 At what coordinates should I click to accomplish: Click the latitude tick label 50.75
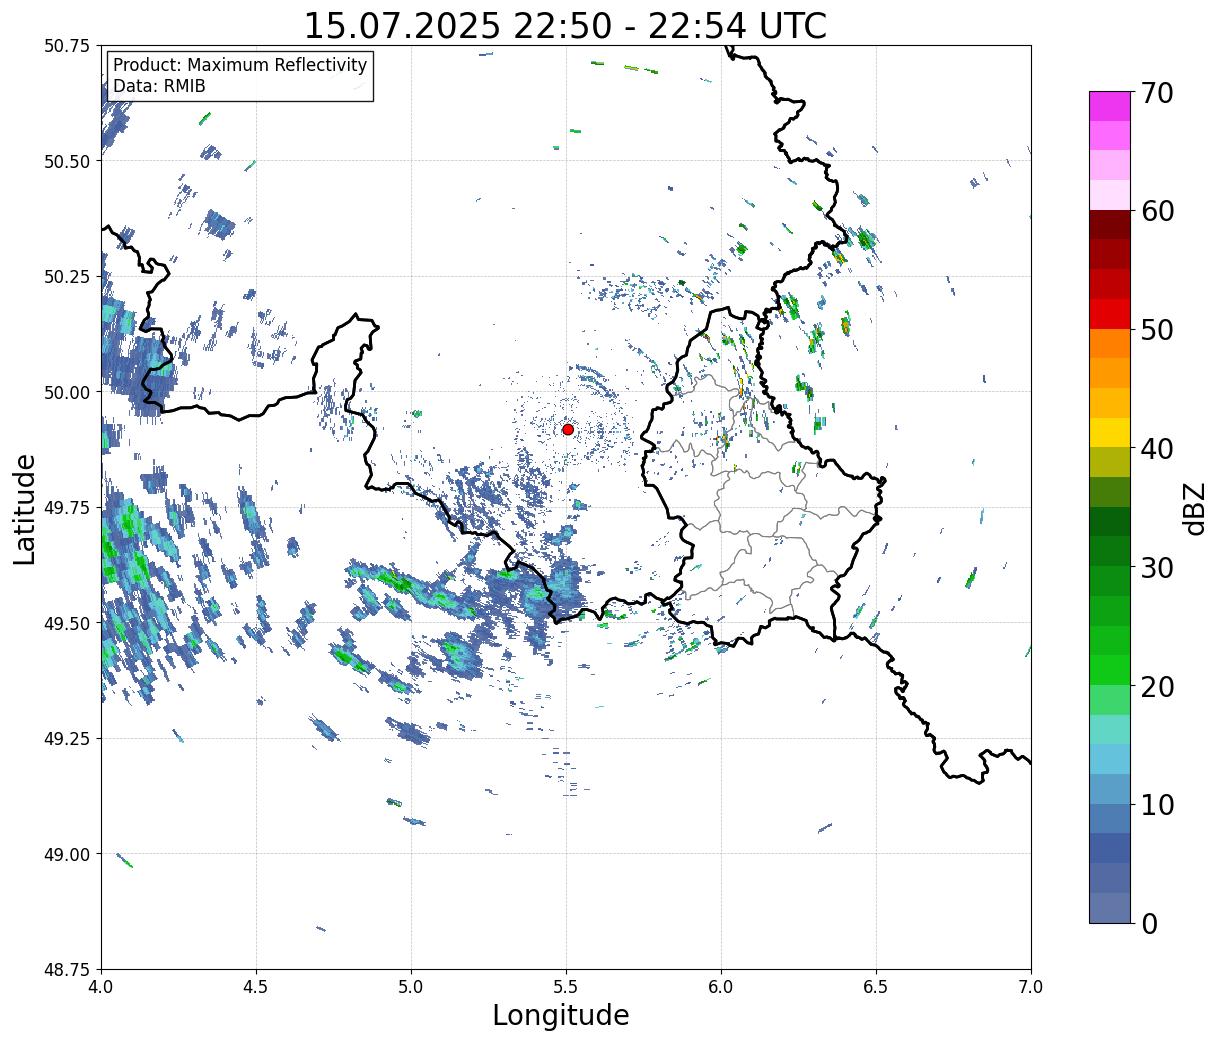coord(67,46)
